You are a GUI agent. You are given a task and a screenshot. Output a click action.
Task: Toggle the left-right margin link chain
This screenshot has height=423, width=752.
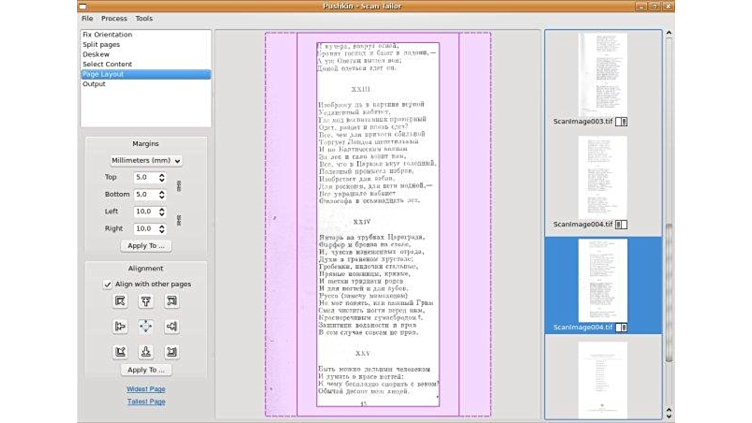(179, 220)
